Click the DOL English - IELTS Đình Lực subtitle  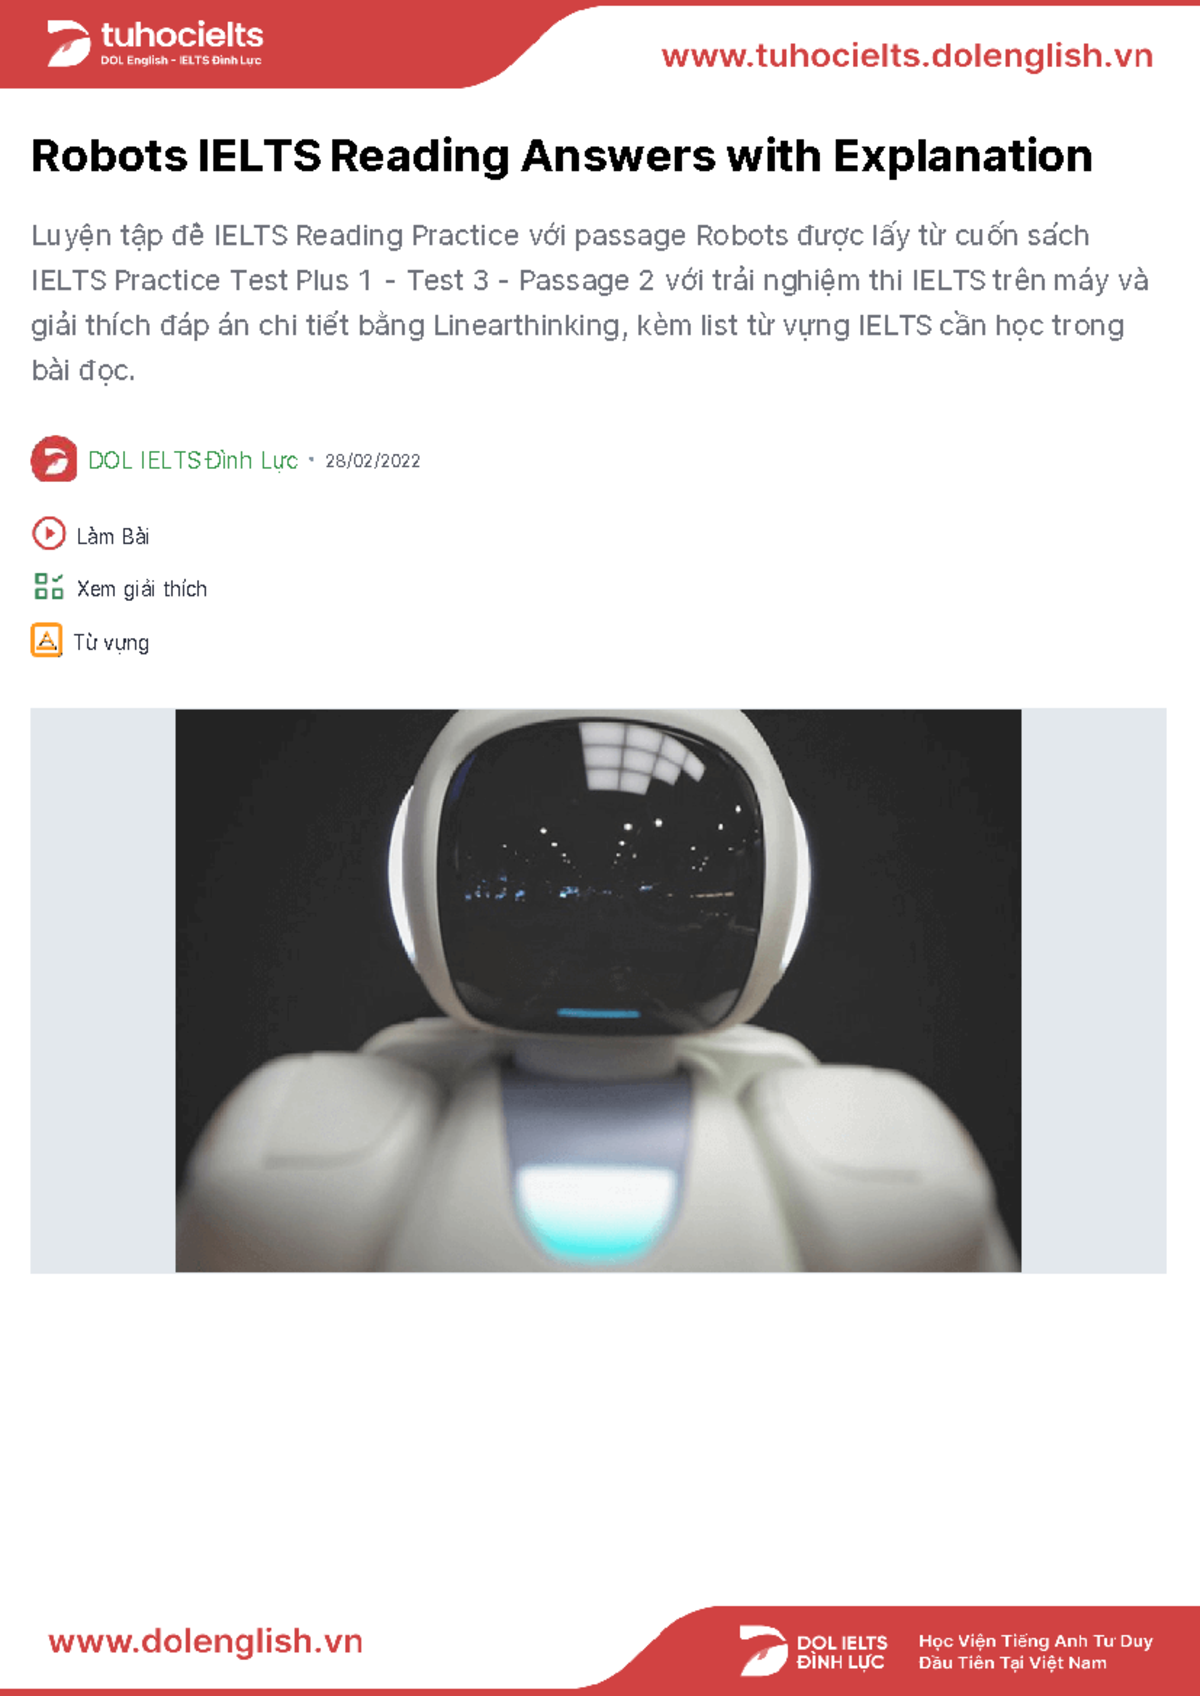(181, 61)
